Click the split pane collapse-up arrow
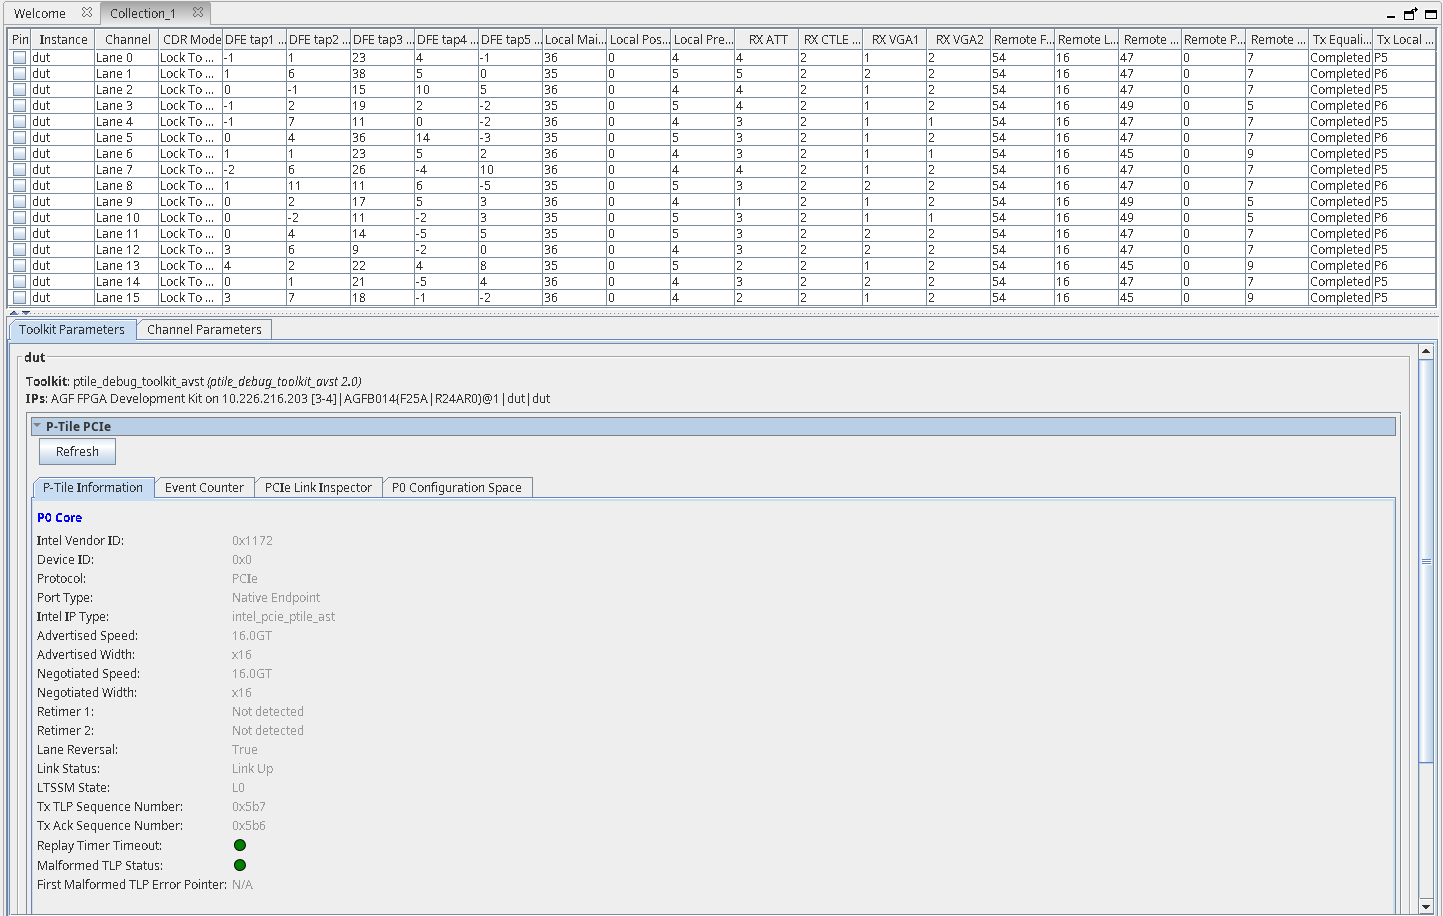 coord(13,312)
